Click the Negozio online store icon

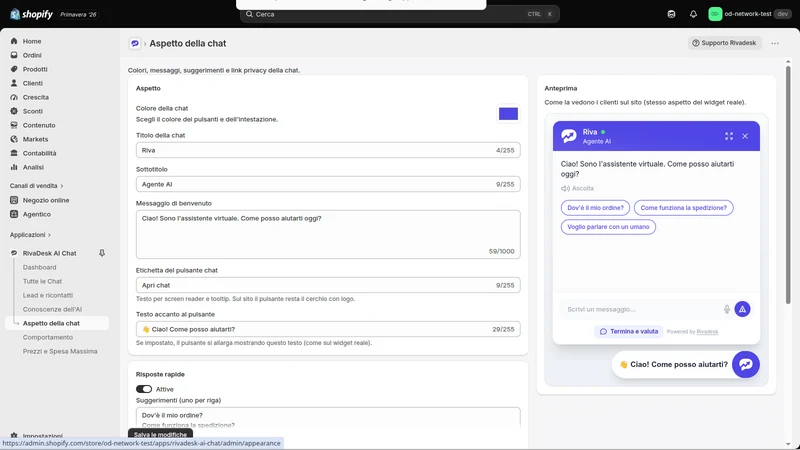coord(14,201)
